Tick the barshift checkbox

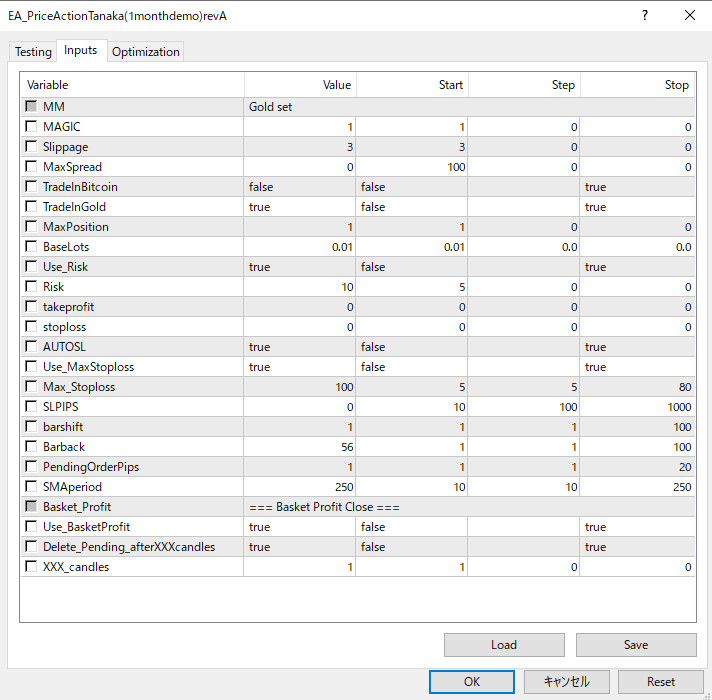click(31, 426)
